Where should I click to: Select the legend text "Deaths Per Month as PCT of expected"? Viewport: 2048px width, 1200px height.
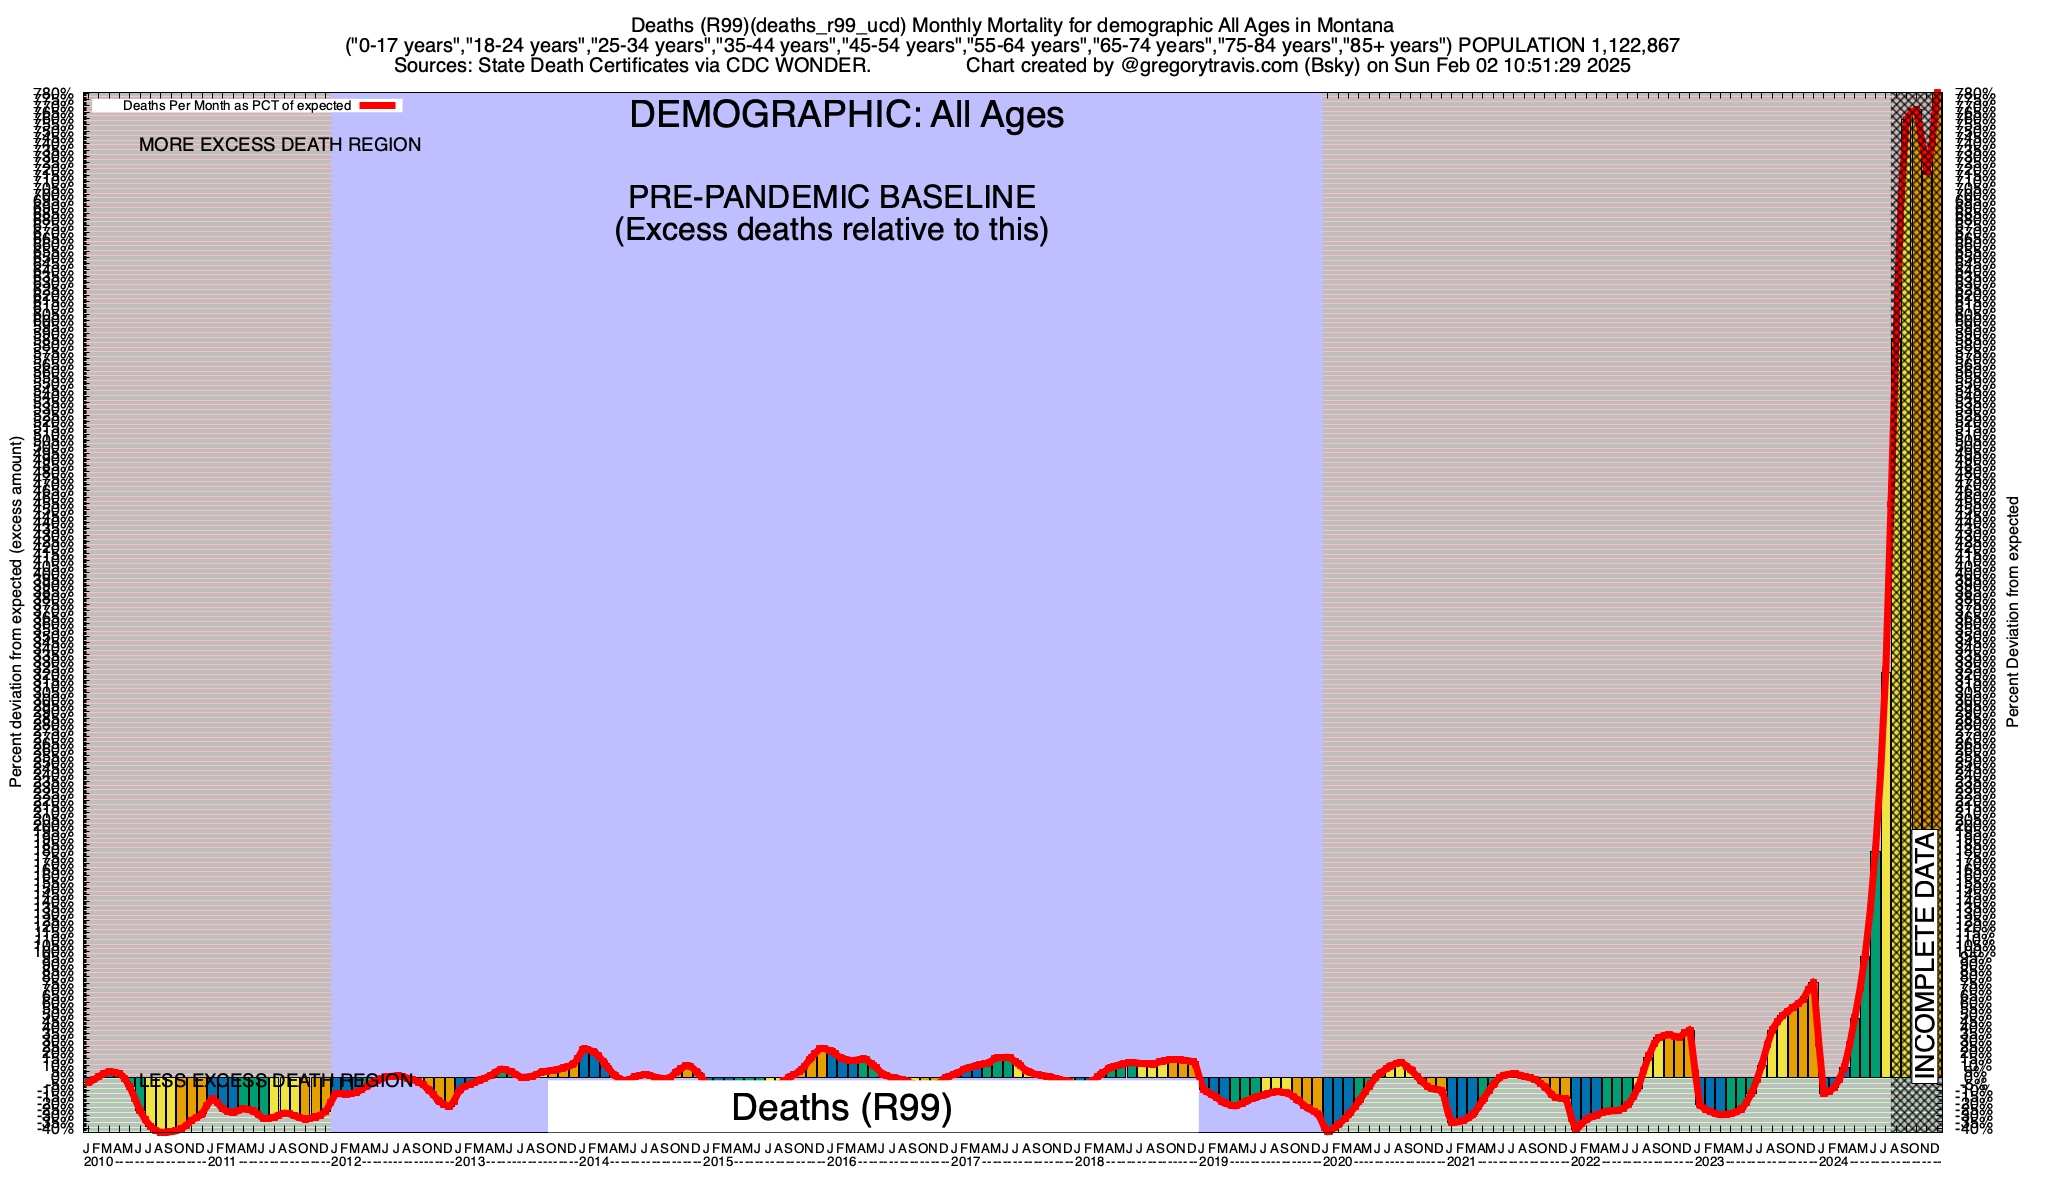tap(237, 105)
